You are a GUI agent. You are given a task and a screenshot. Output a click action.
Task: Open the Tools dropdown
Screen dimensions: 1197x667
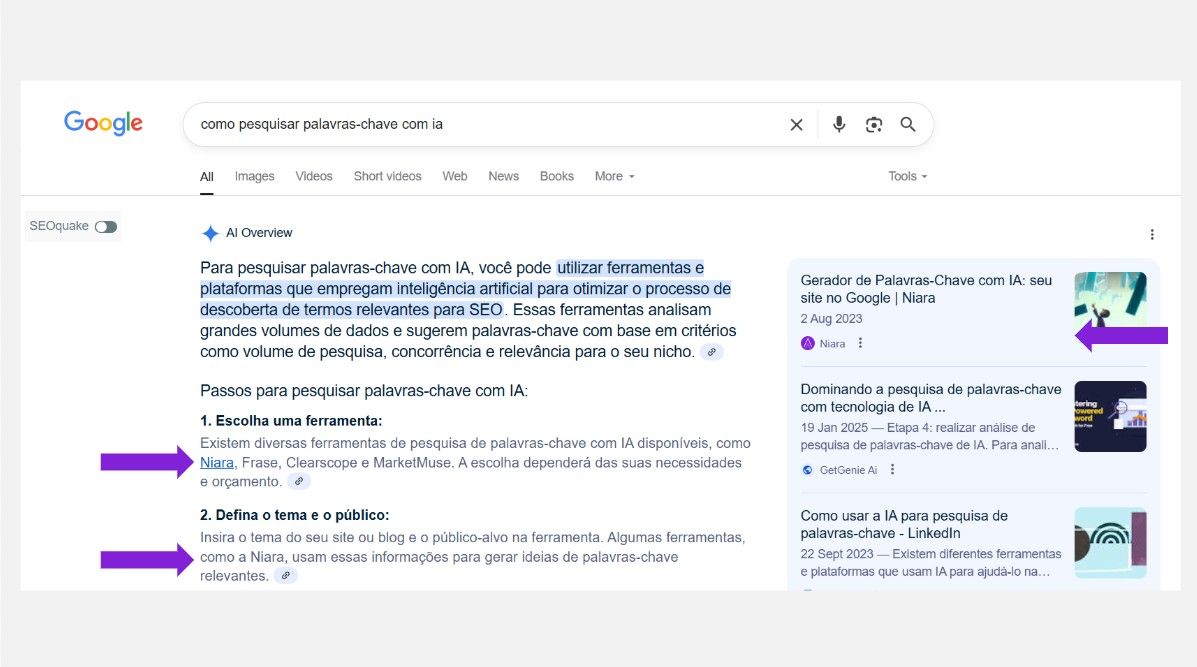(907, 176)
